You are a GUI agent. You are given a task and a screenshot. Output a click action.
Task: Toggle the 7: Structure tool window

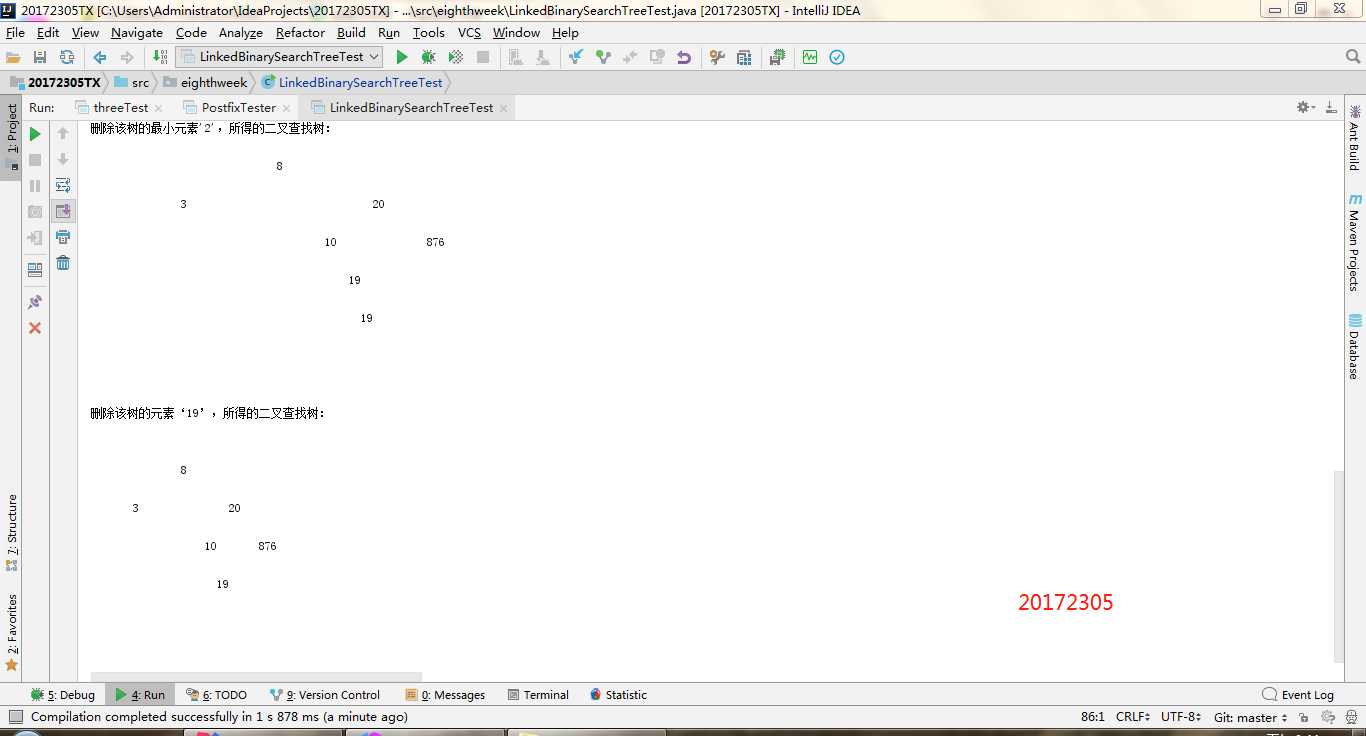pyautogui.click(x=12, y=532)
